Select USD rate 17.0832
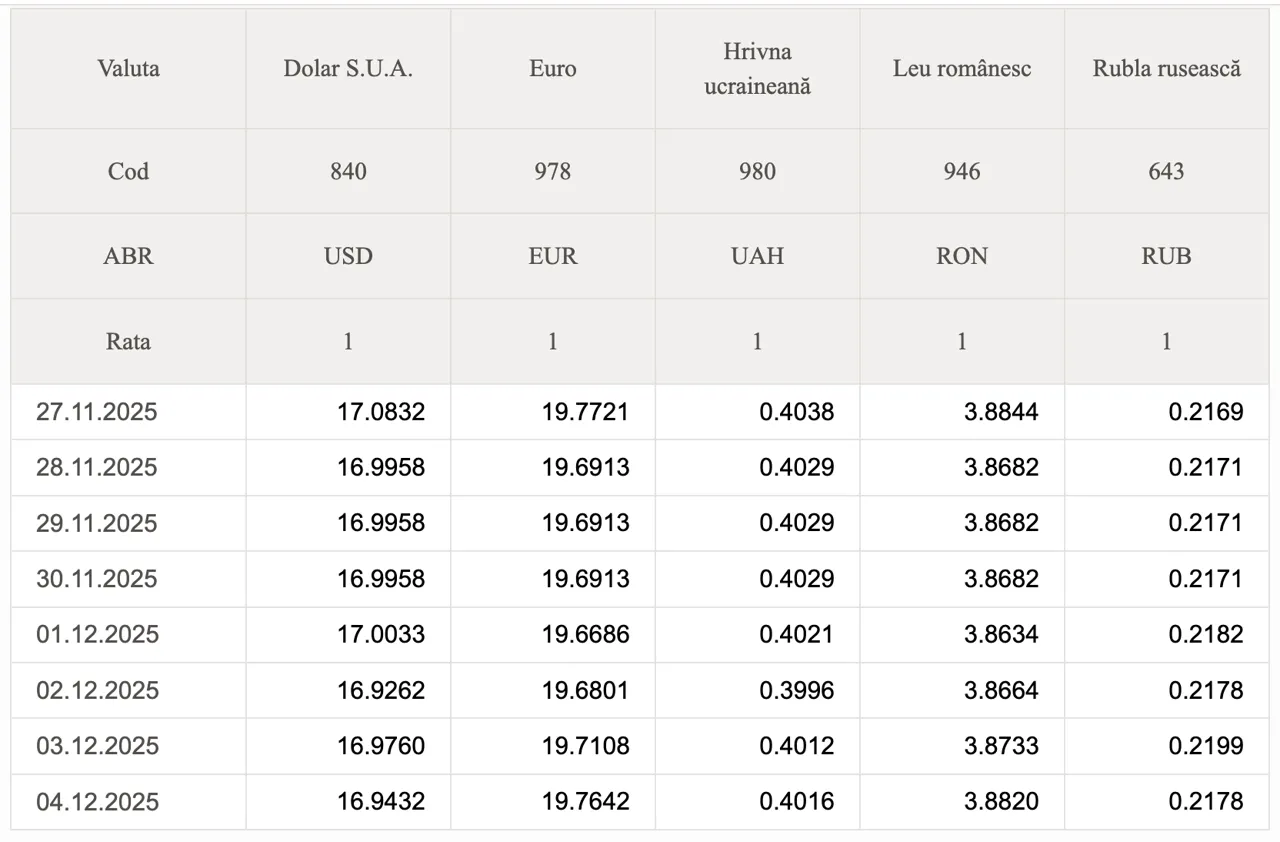Viewport: 1280px width, 842px height. coord(381,412)
